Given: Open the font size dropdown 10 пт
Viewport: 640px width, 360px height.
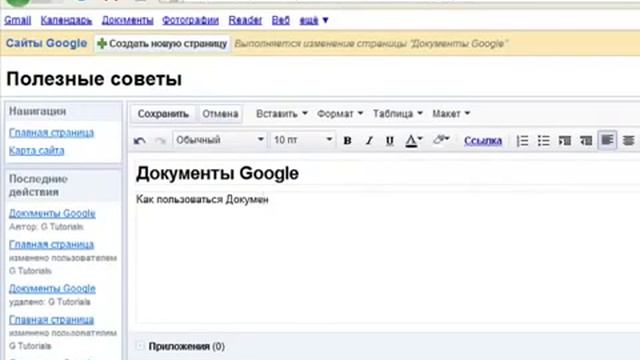Looking at the screenshot, I should tap(303, 140).
